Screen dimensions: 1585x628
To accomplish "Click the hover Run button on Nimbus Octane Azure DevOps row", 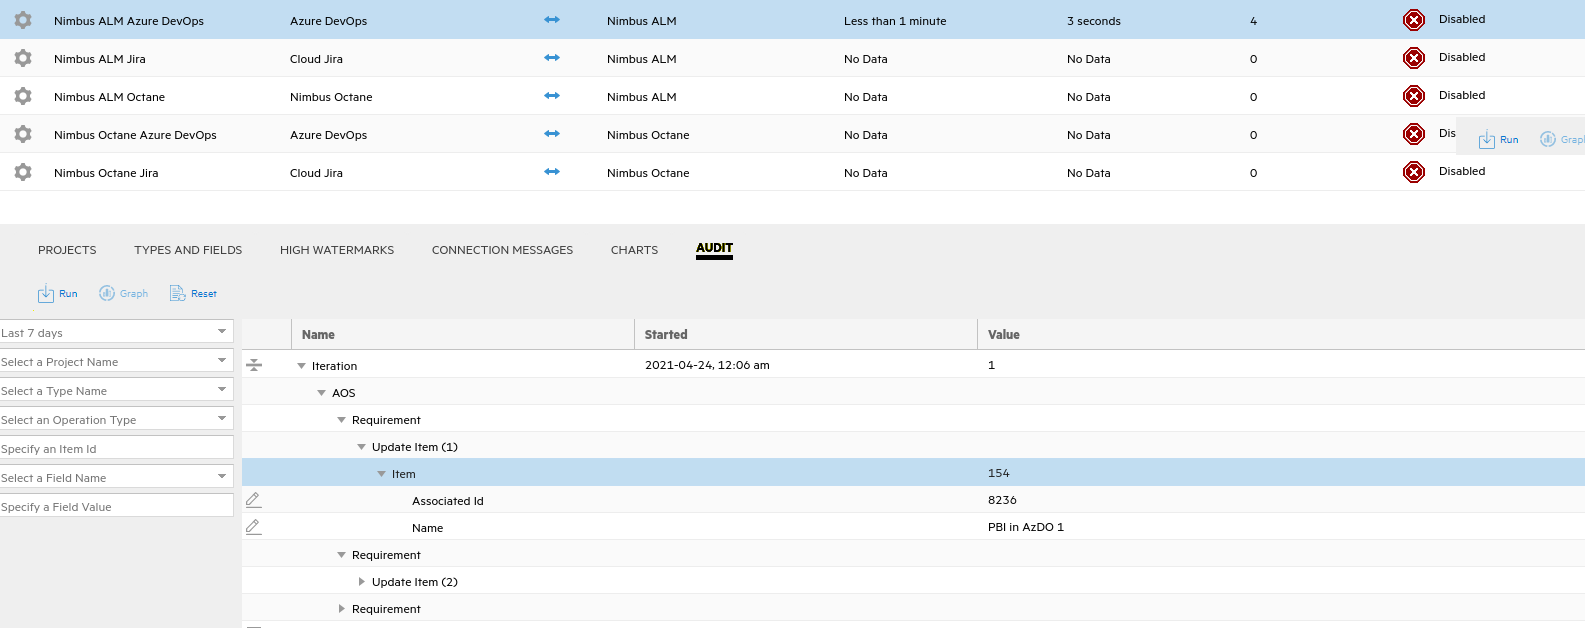I will [1498, 140].
